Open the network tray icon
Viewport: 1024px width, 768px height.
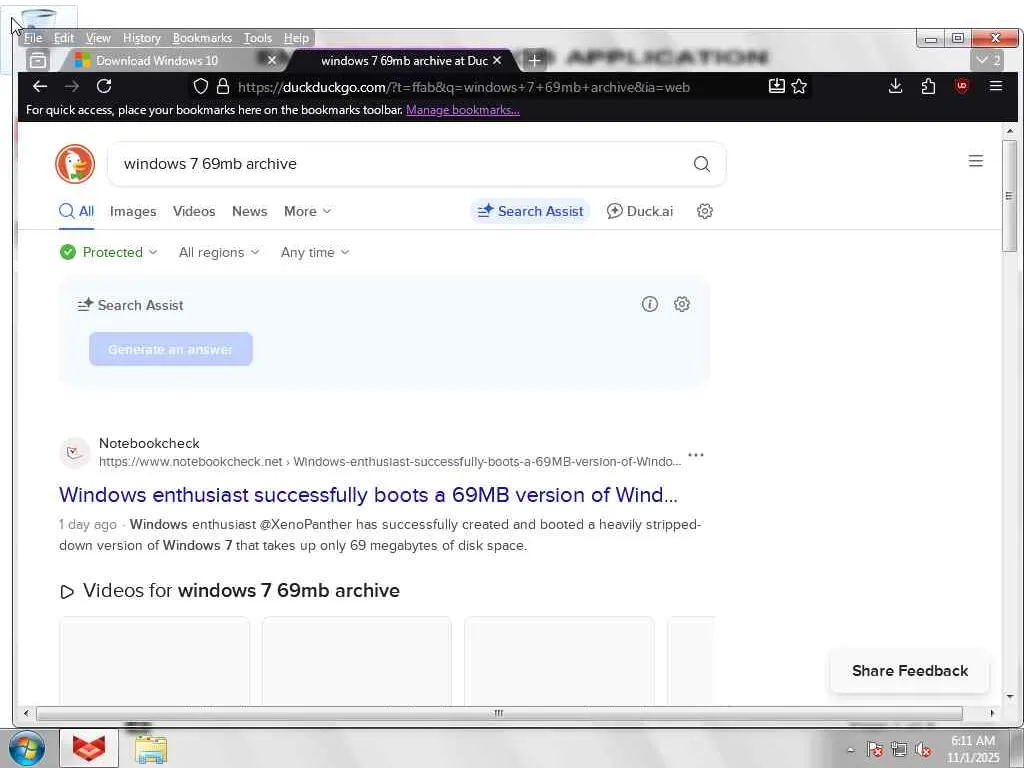click(x=899, y=750)
